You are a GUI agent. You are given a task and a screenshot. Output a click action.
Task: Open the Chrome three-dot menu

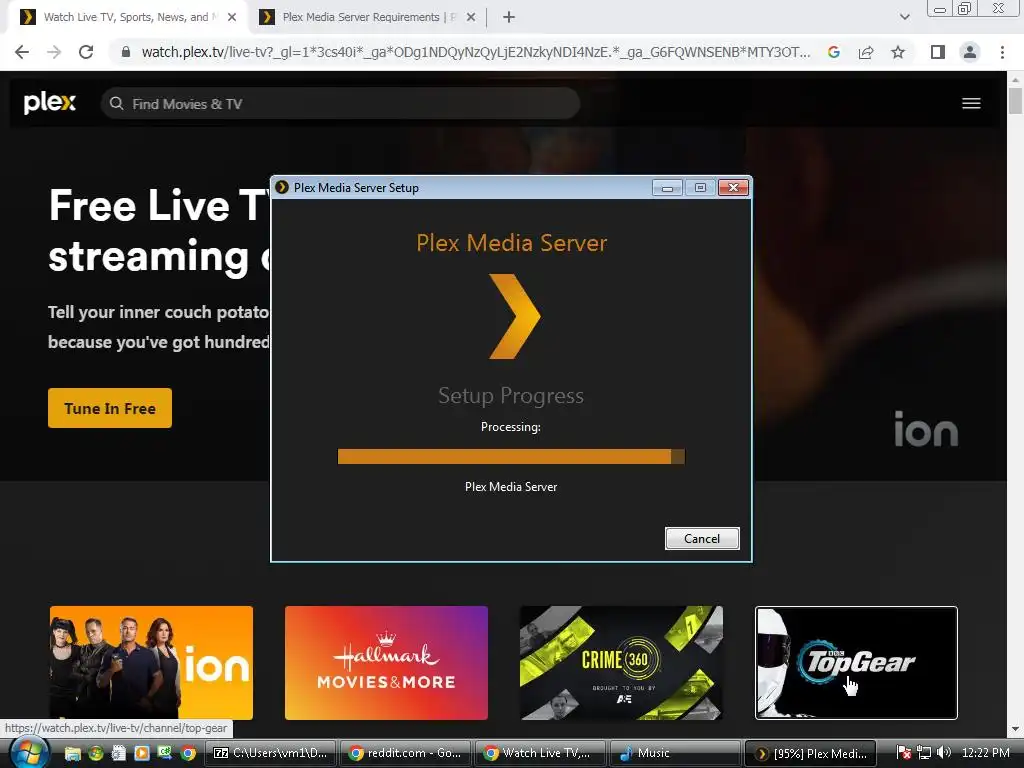tap(1002, 52)
